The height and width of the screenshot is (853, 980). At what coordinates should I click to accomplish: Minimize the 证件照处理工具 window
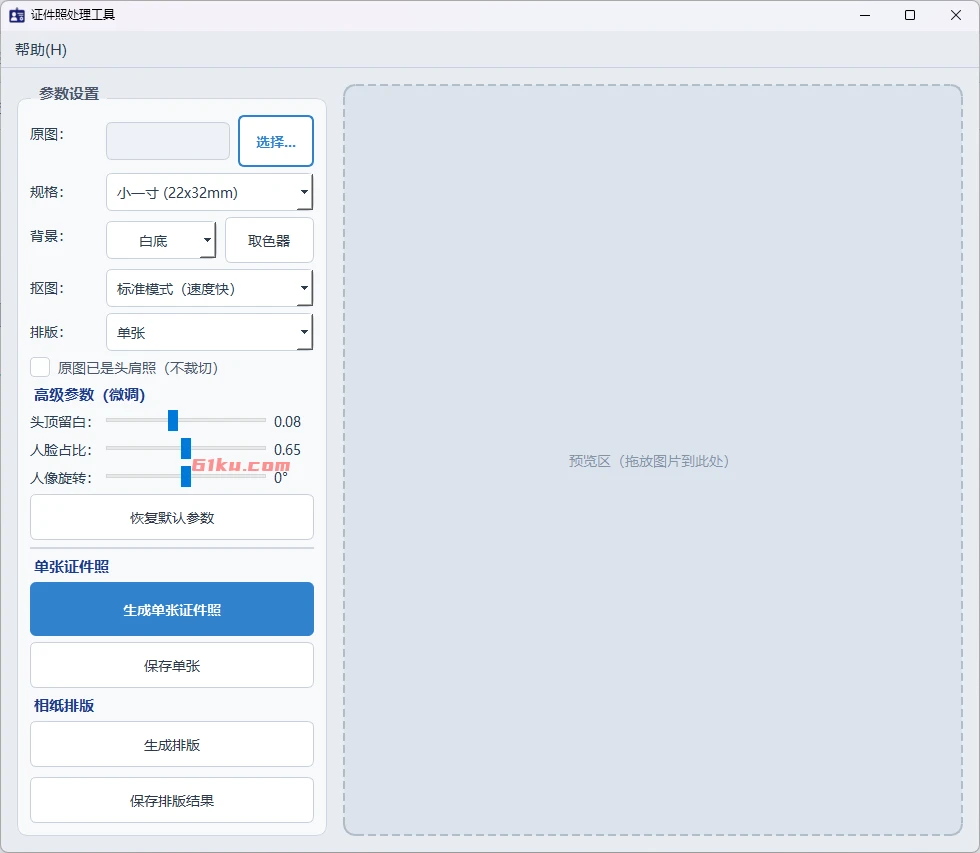(x=865, y=15)
